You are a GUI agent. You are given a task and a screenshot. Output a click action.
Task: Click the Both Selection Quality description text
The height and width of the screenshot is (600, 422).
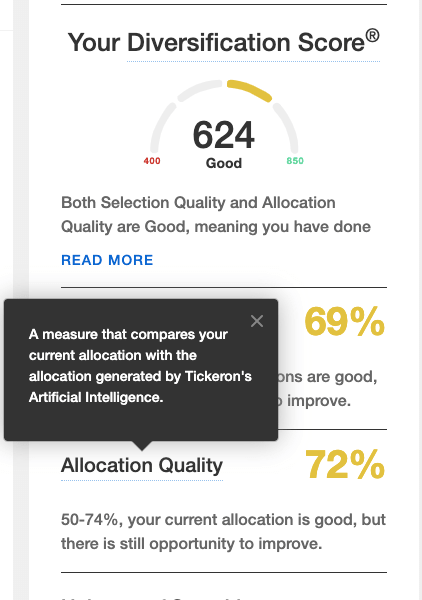pyautogui.click(x=216, y=215)
